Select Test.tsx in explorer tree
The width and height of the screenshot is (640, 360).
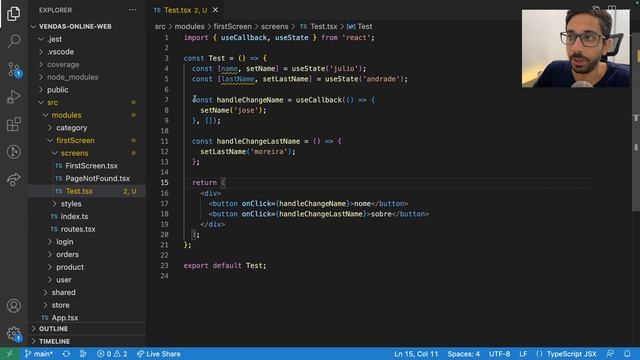(87, 191)
